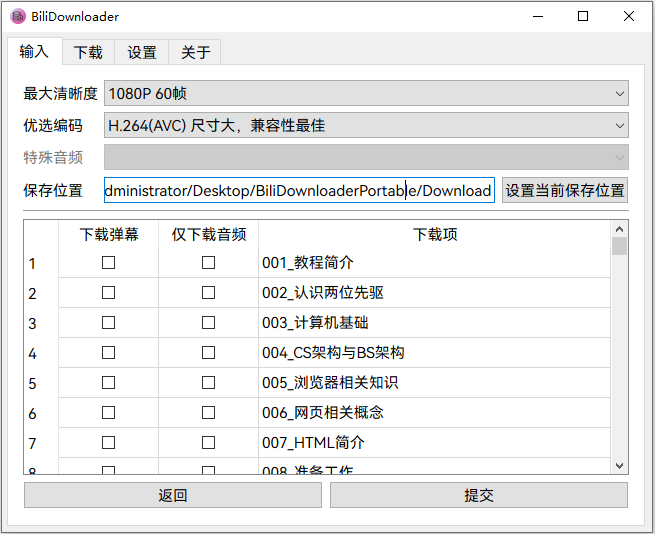
Task: Select the 003_计算机基础 item
Action: tap(434, 323)
